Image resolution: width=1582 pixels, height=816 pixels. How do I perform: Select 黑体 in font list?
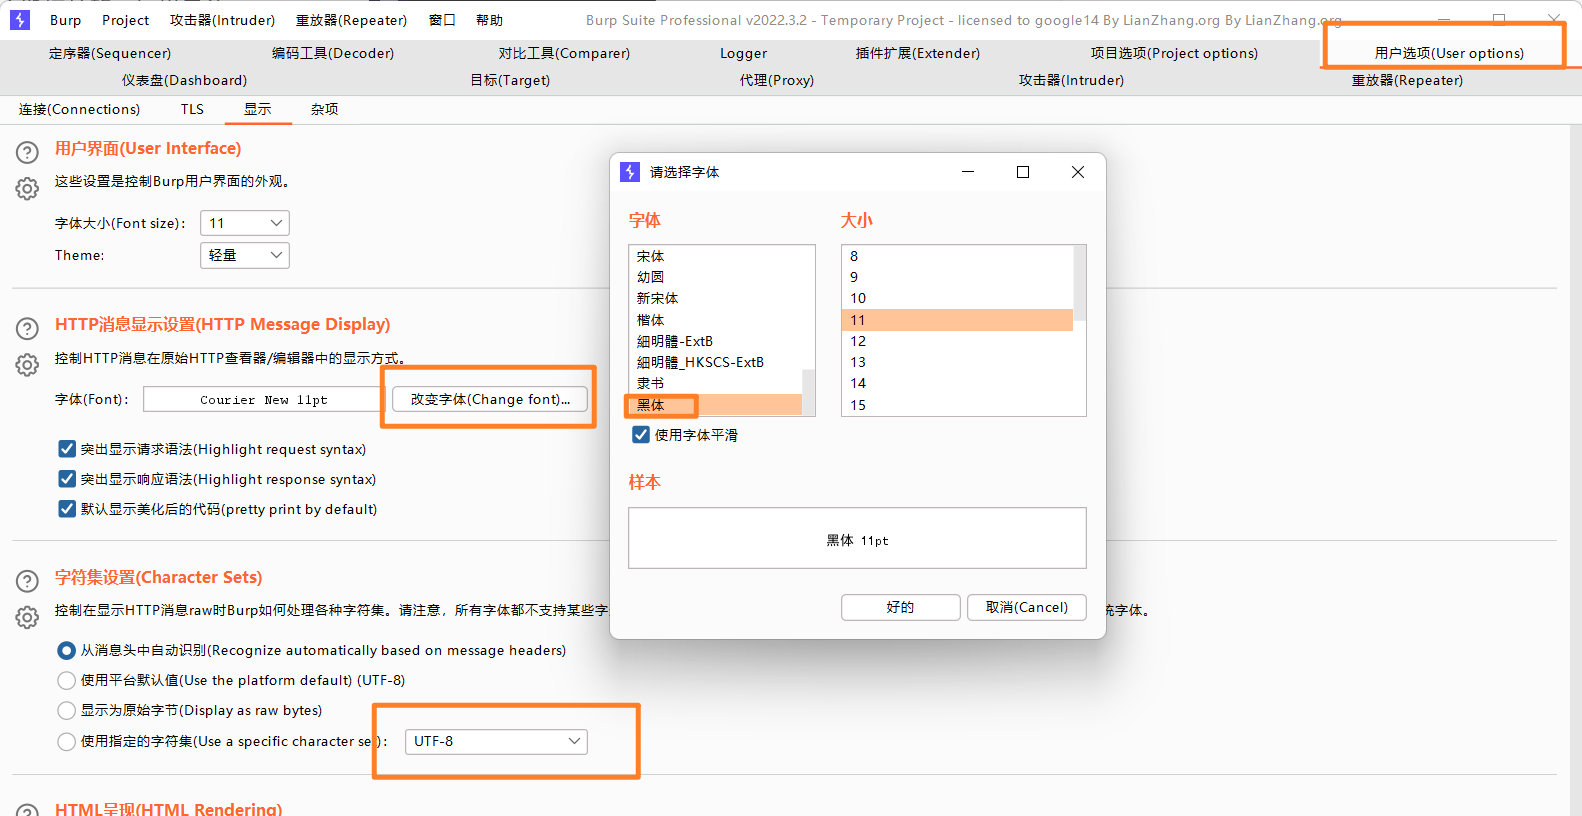coord(715,405)
